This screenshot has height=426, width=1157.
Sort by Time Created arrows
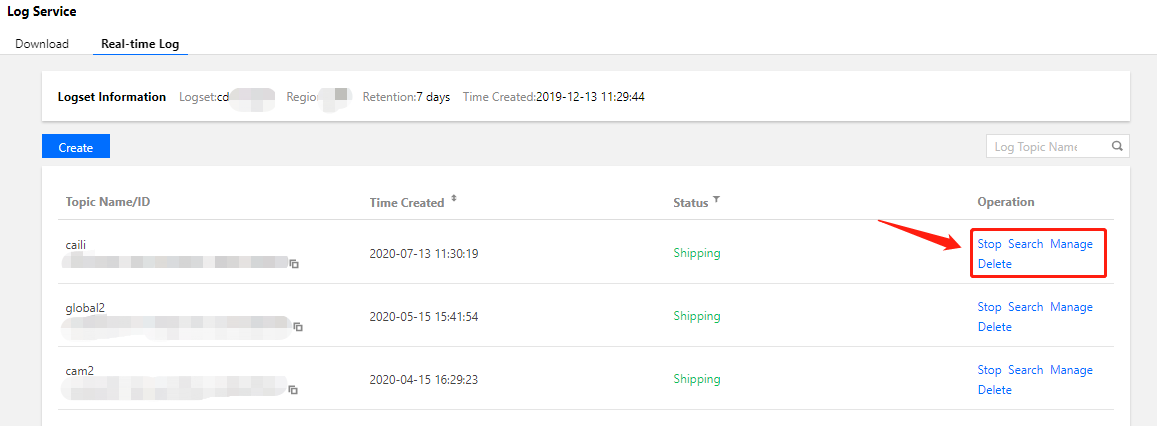click(454, 200)
